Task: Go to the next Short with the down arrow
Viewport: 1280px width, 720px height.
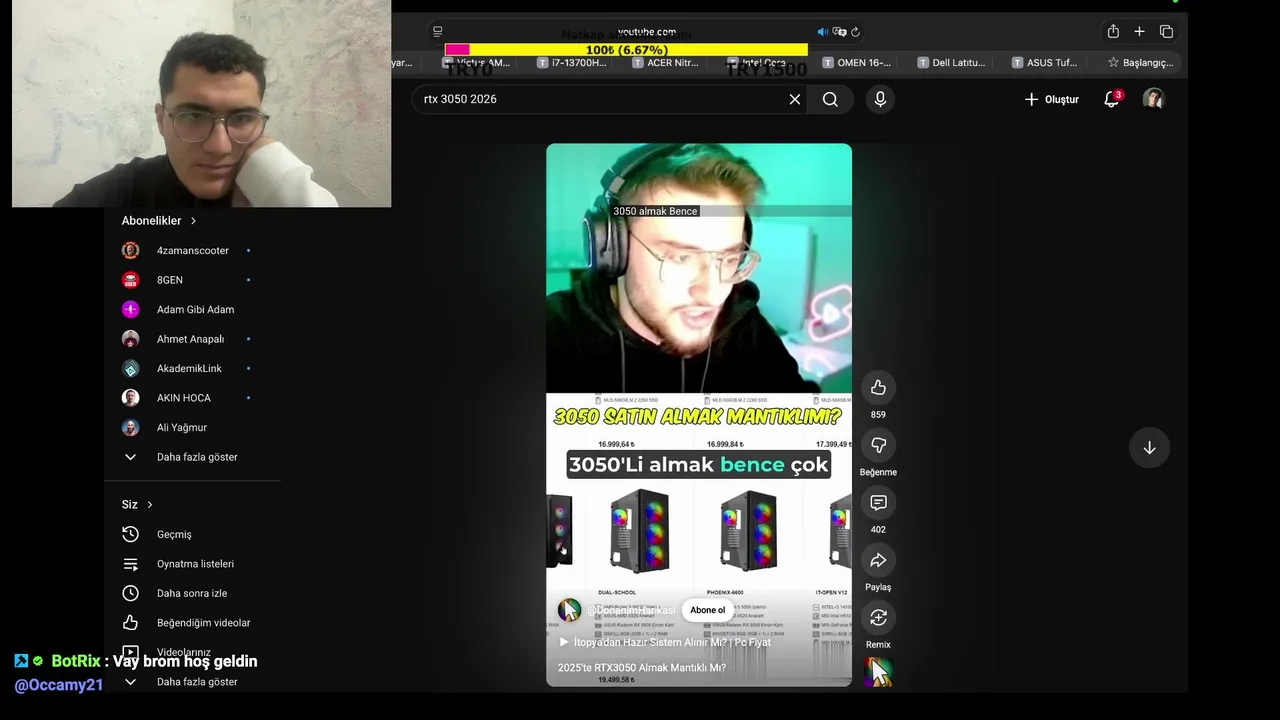Action: (1149, 448)
